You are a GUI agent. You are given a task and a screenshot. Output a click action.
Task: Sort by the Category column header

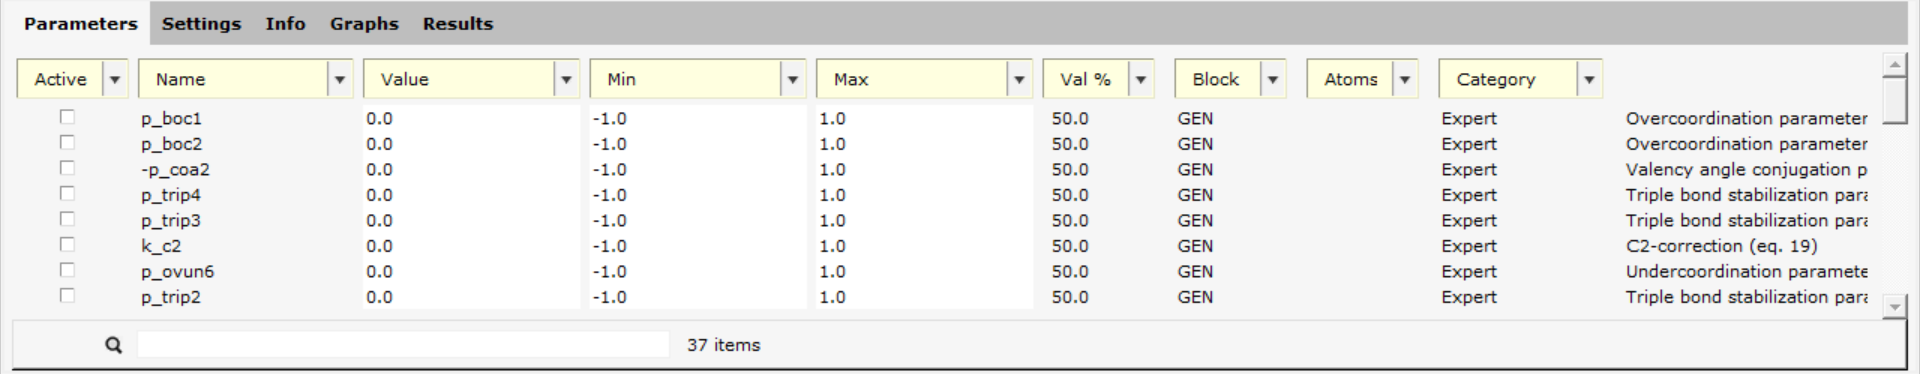(x=1508, y=79)
